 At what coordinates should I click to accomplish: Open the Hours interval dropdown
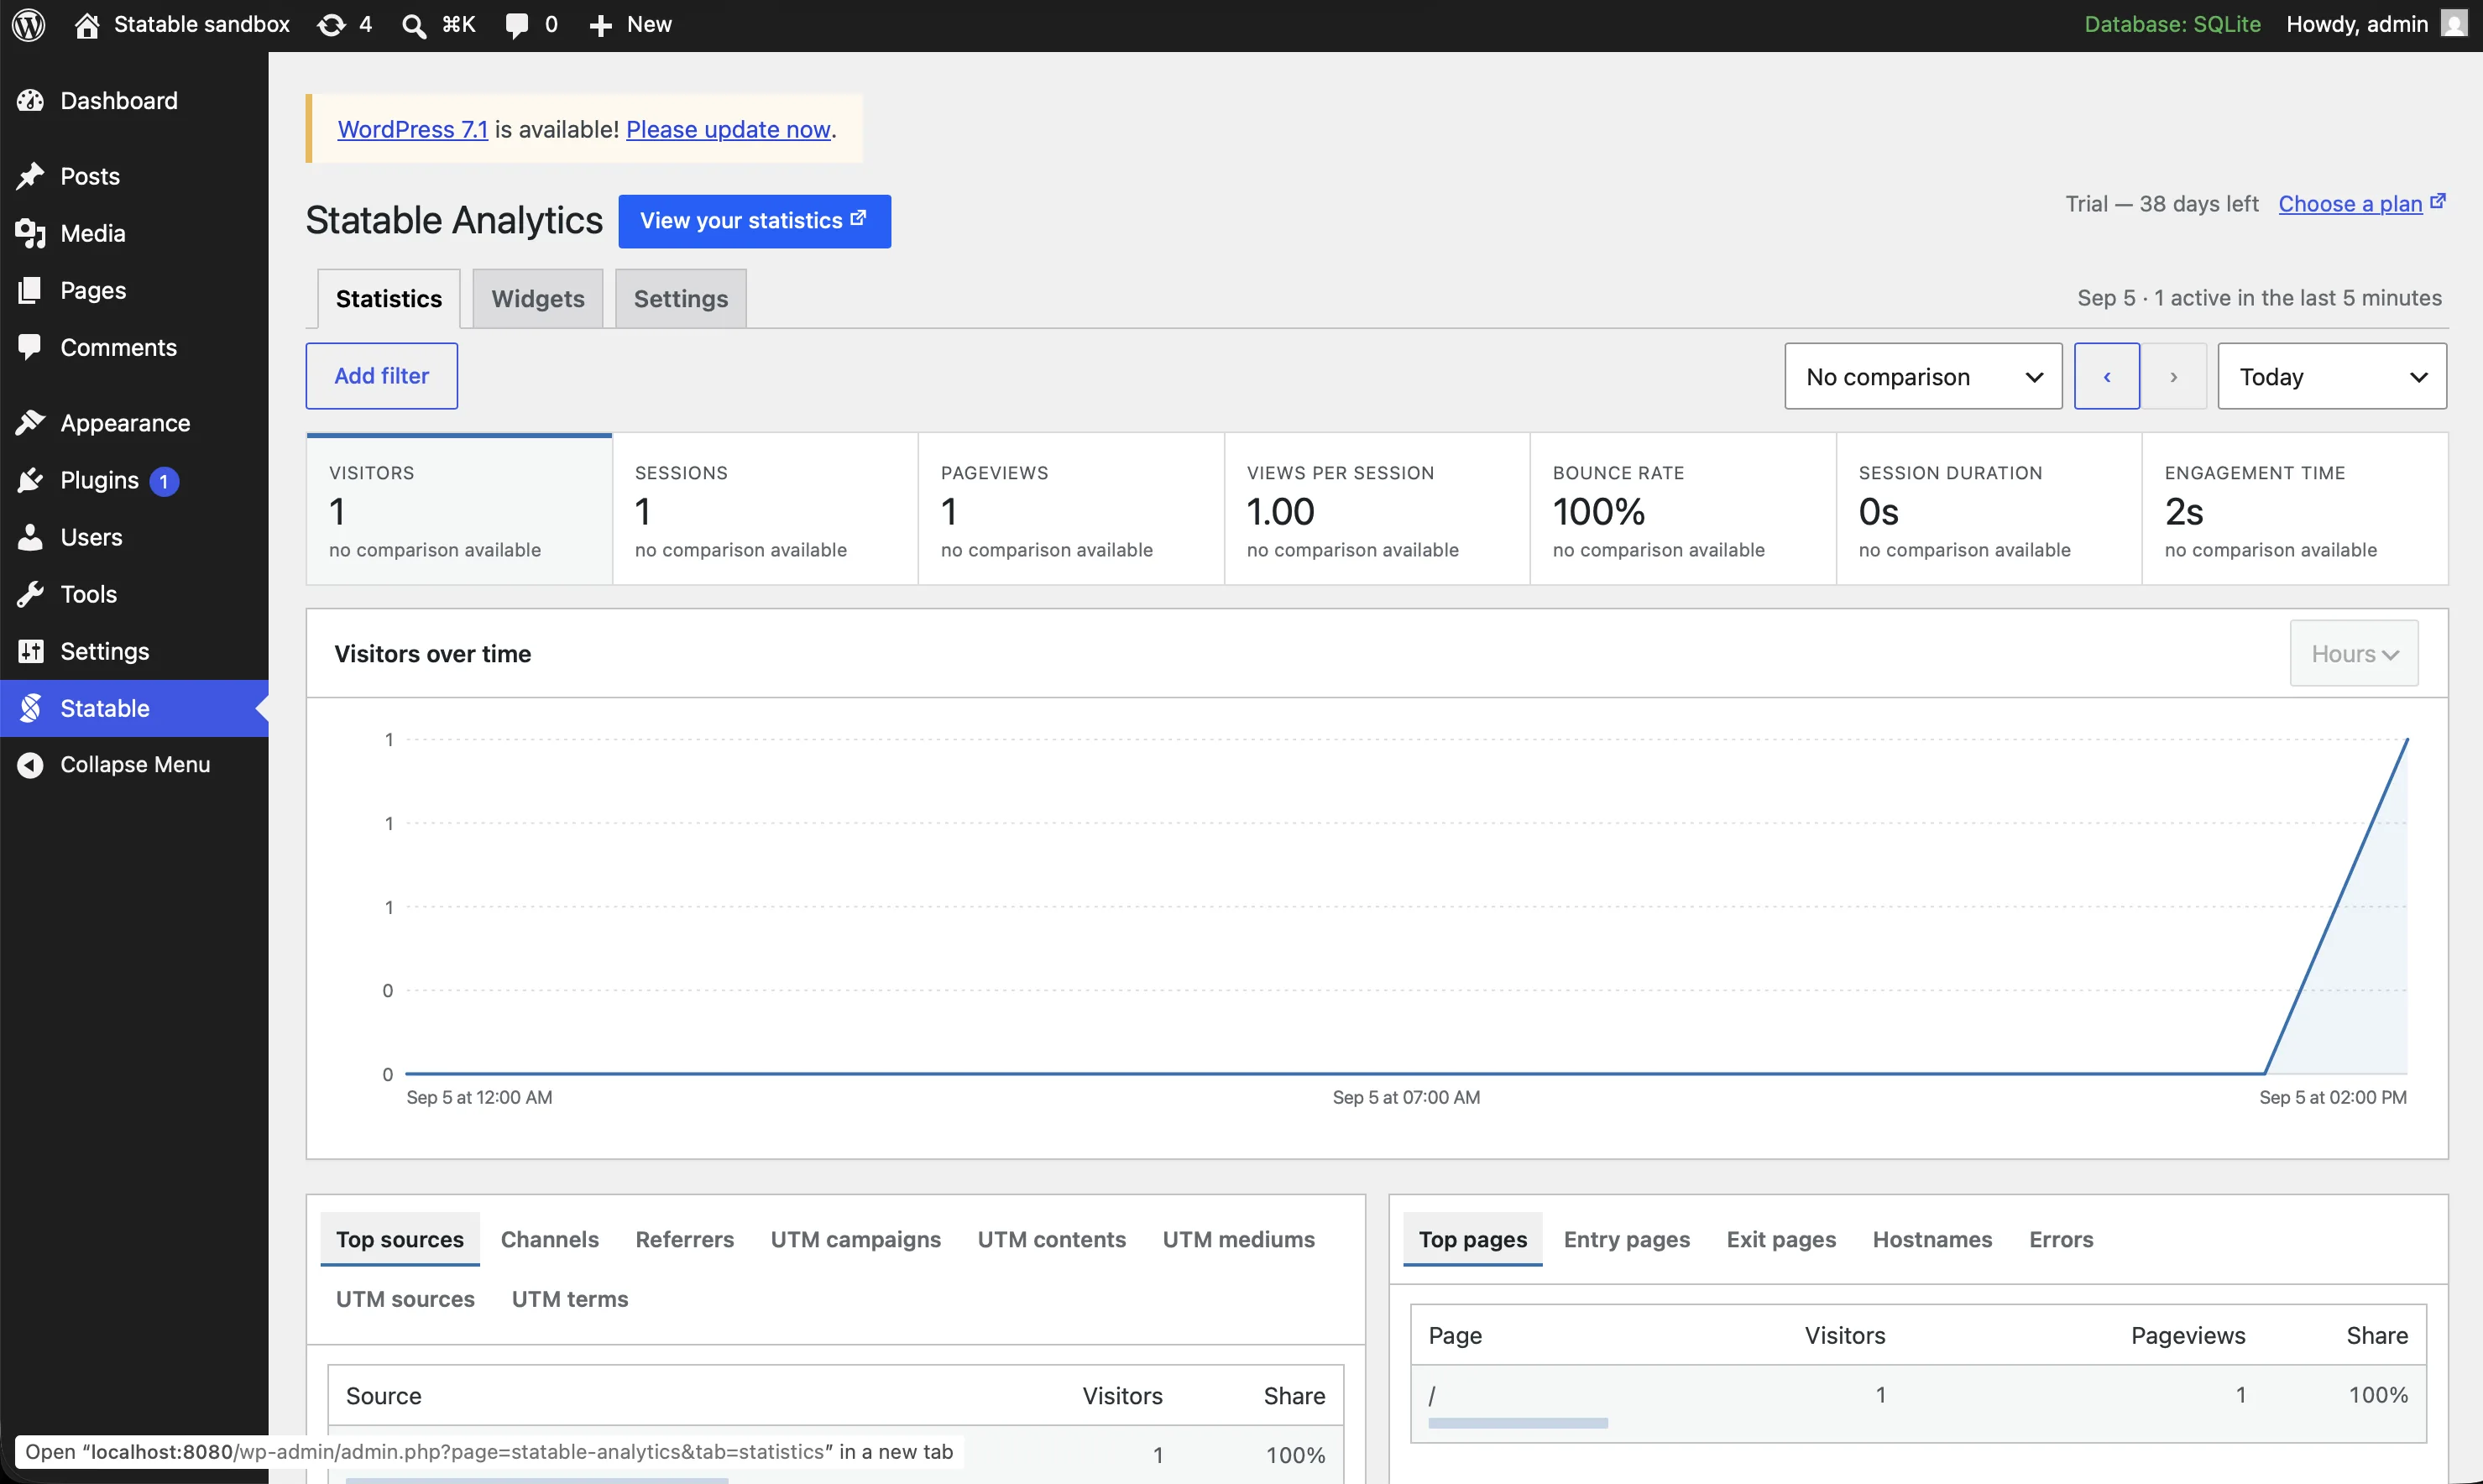2354,654
